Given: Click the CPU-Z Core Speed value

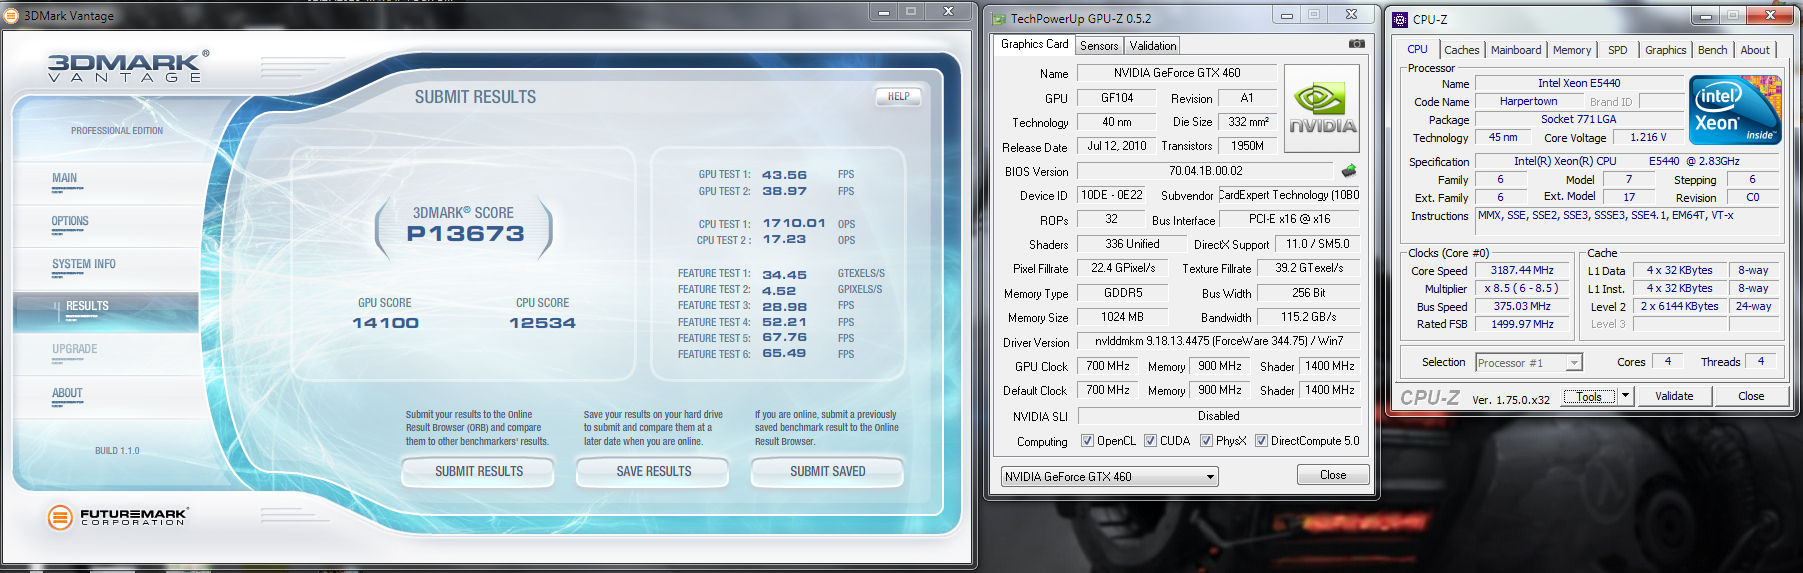Looking at the screenshot, I should pos(1522,270).
